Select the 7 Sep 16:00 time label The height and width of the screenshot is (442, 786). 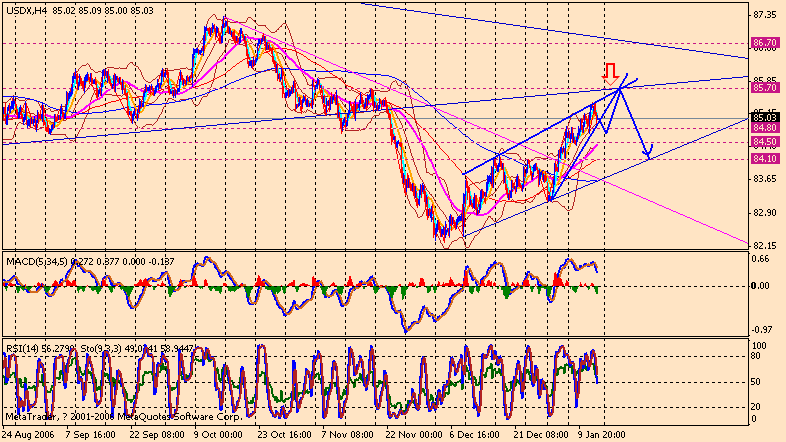90,434
